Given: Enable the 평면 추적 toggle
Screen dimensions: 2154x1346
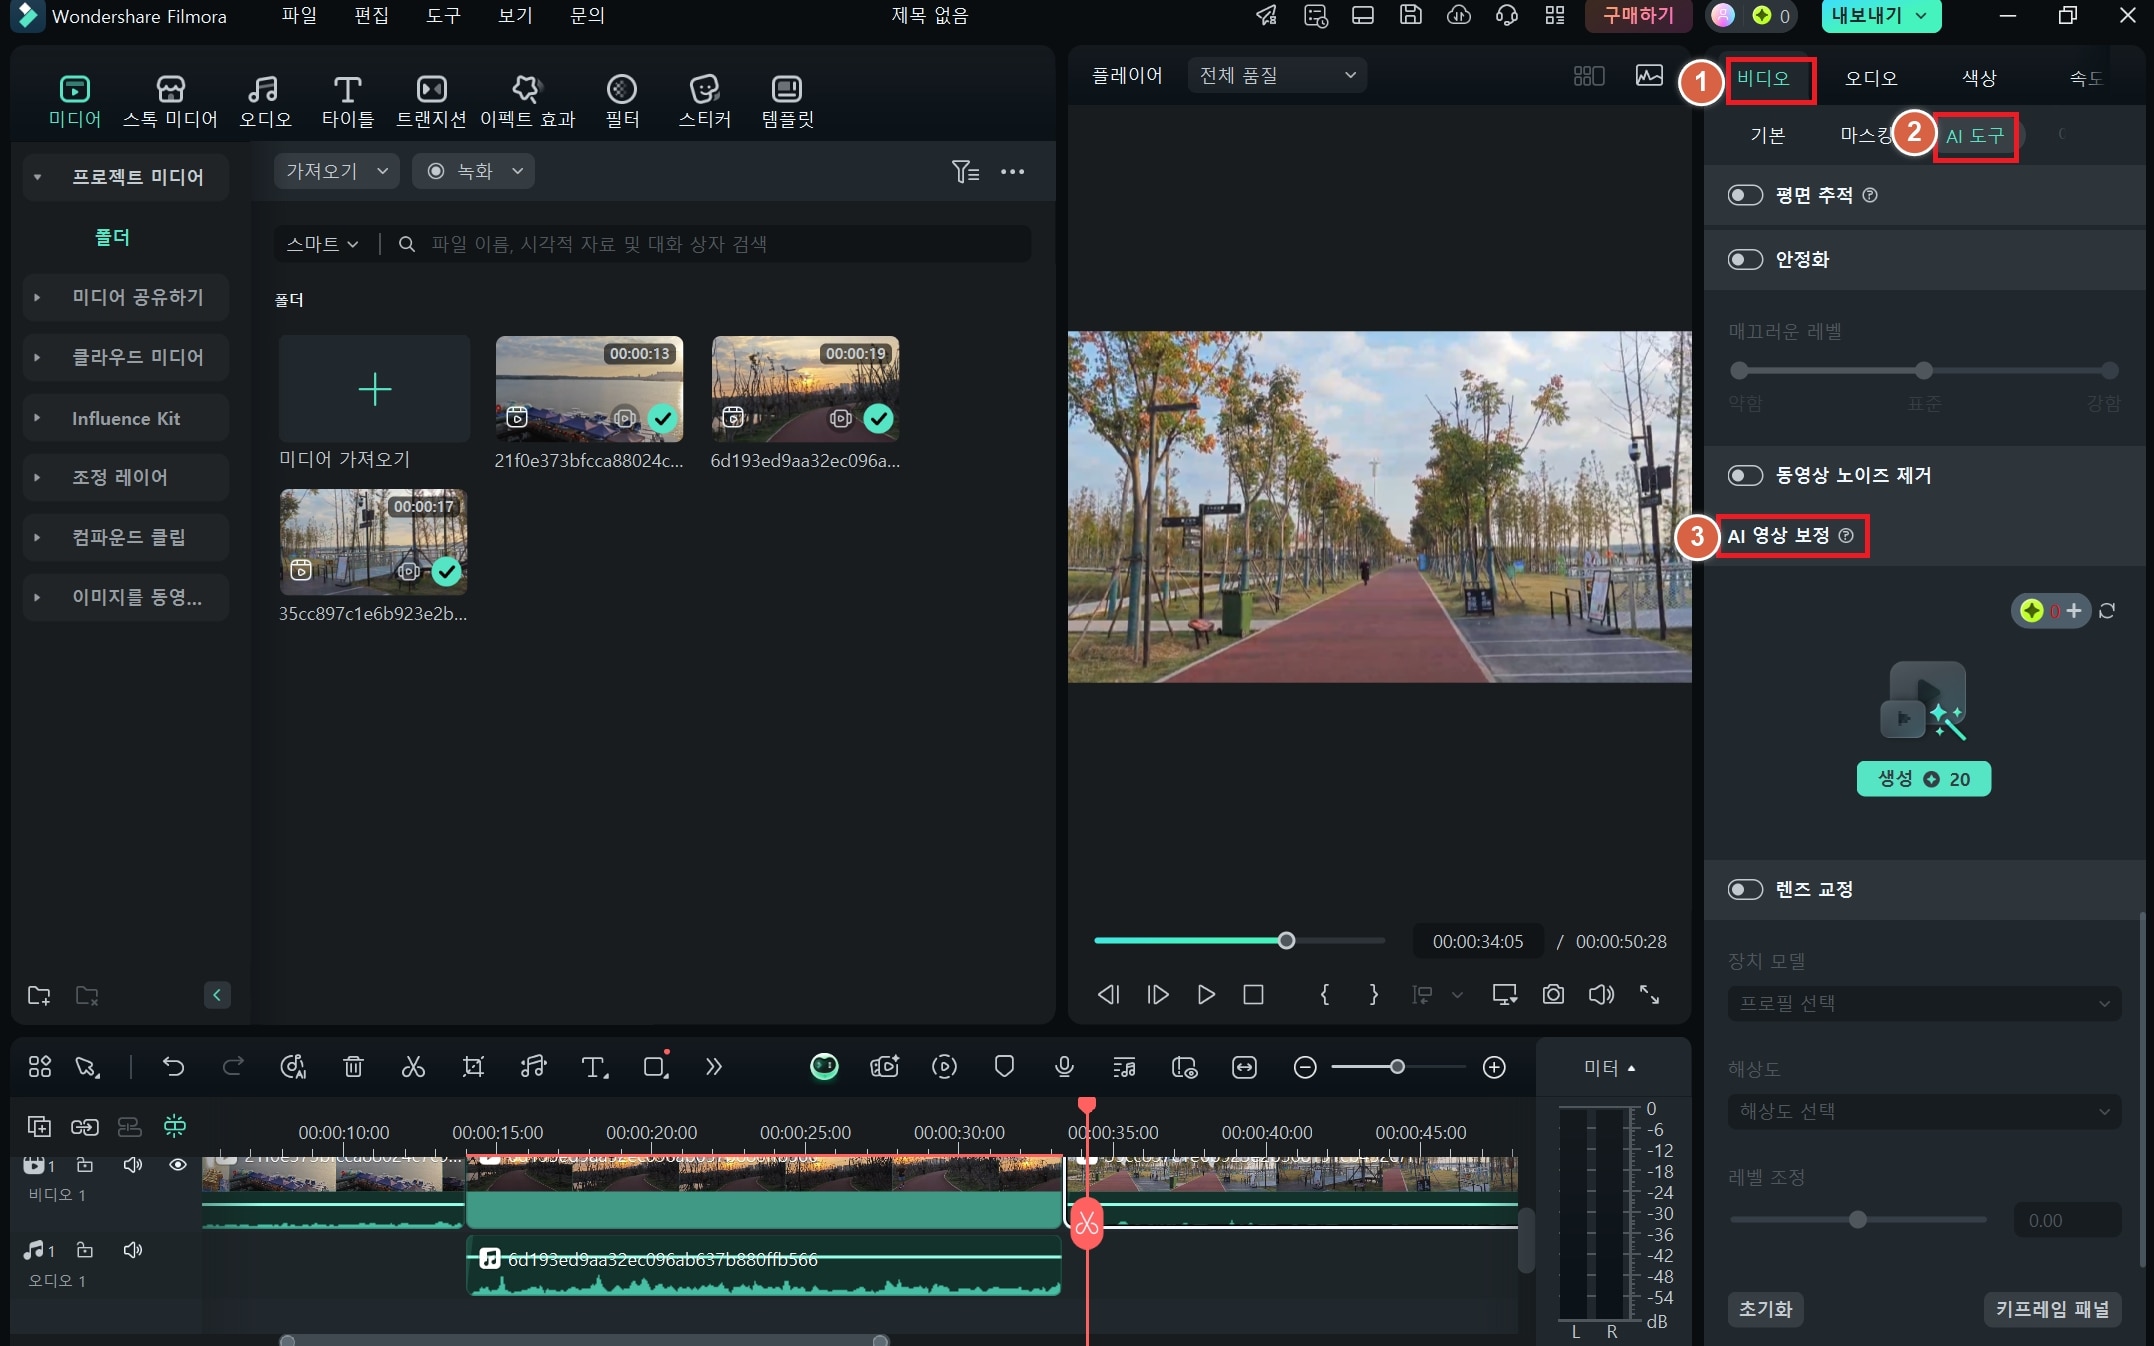Looking at the screenshot, I should click(x=1745, y=195).
